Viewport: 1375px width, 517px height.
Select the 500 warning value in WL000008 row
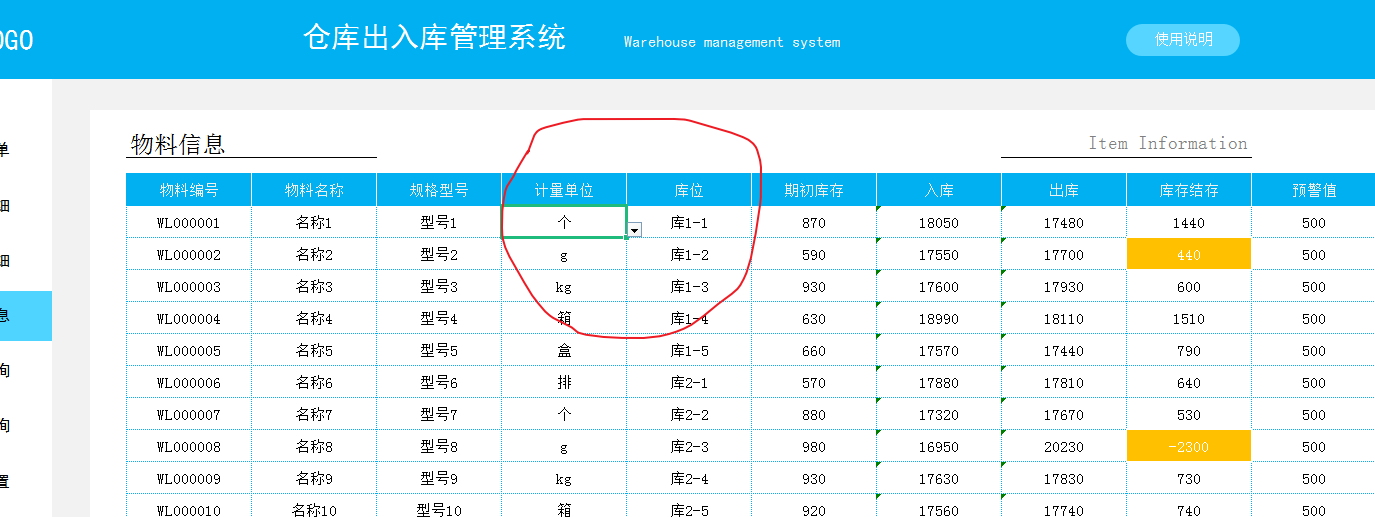(1314, 447)
